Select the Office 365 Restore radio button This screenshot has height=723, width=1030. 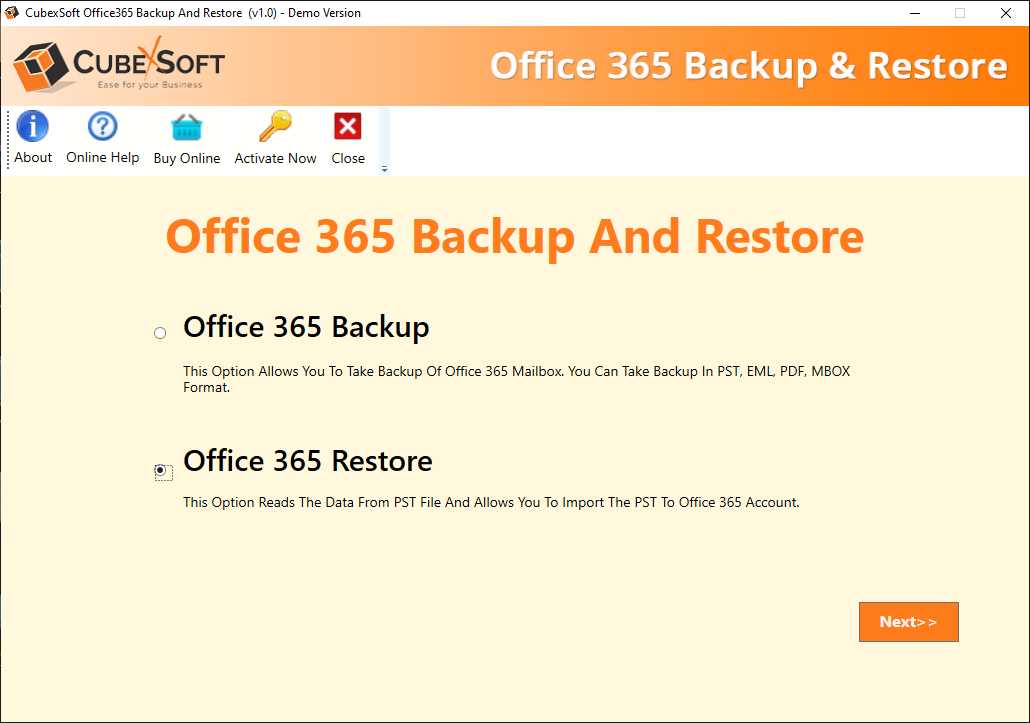click(160, 470)
